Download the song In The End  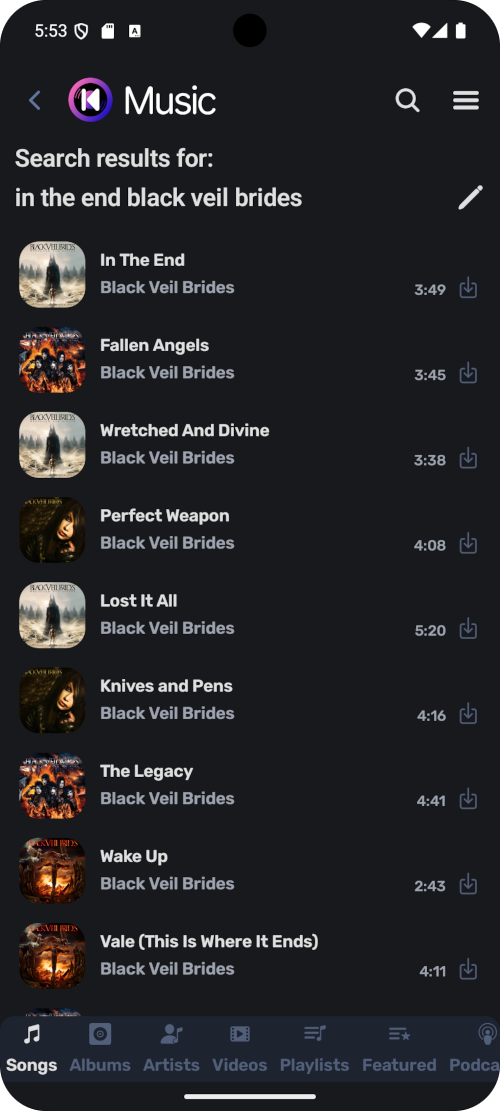[468, 288]
